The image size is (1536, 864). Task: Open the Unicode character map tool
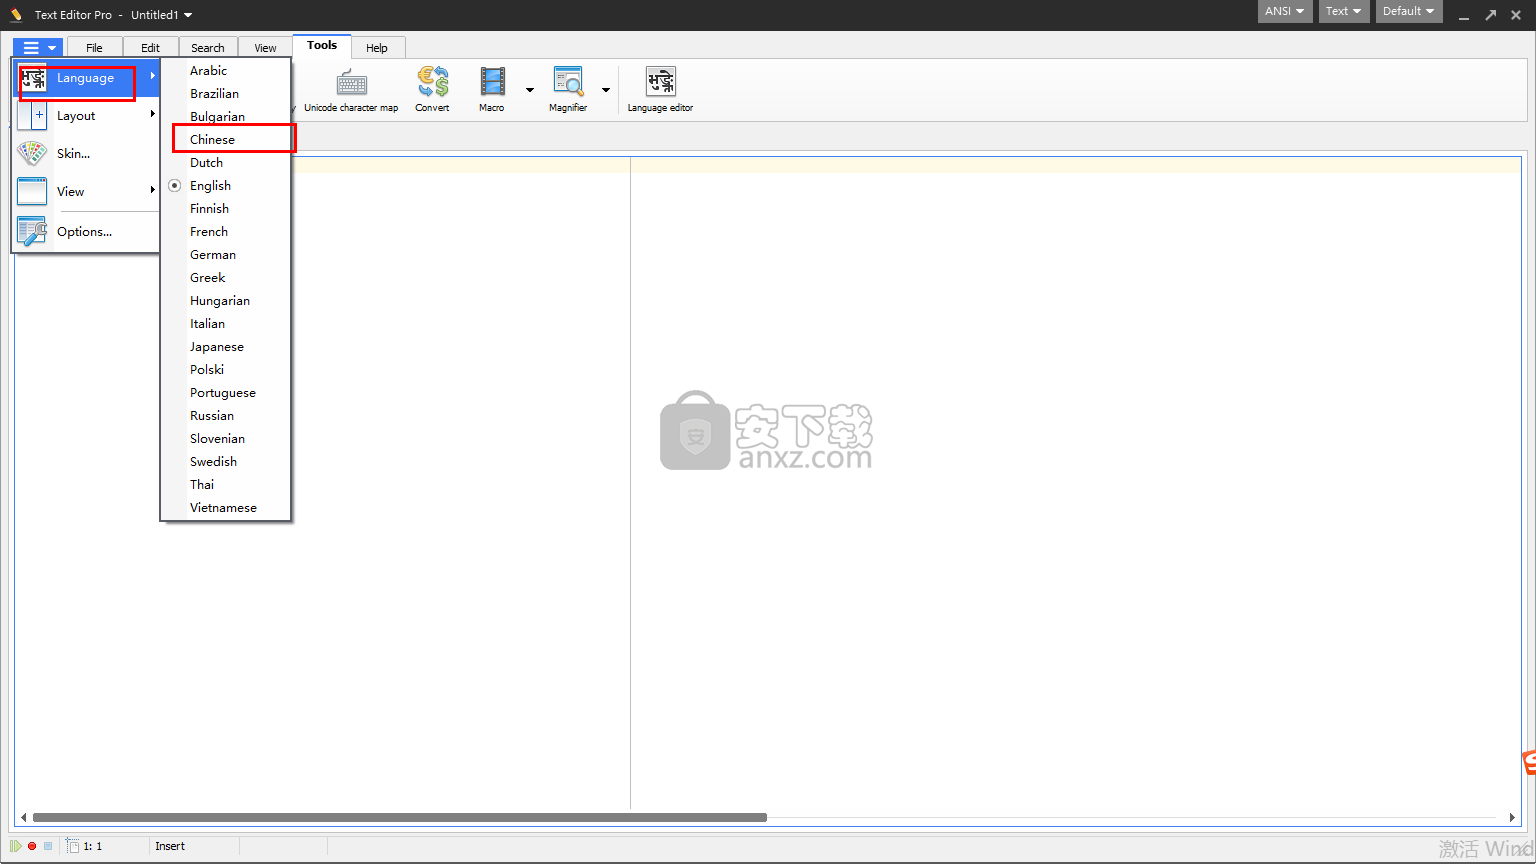[x=351, y=89]
